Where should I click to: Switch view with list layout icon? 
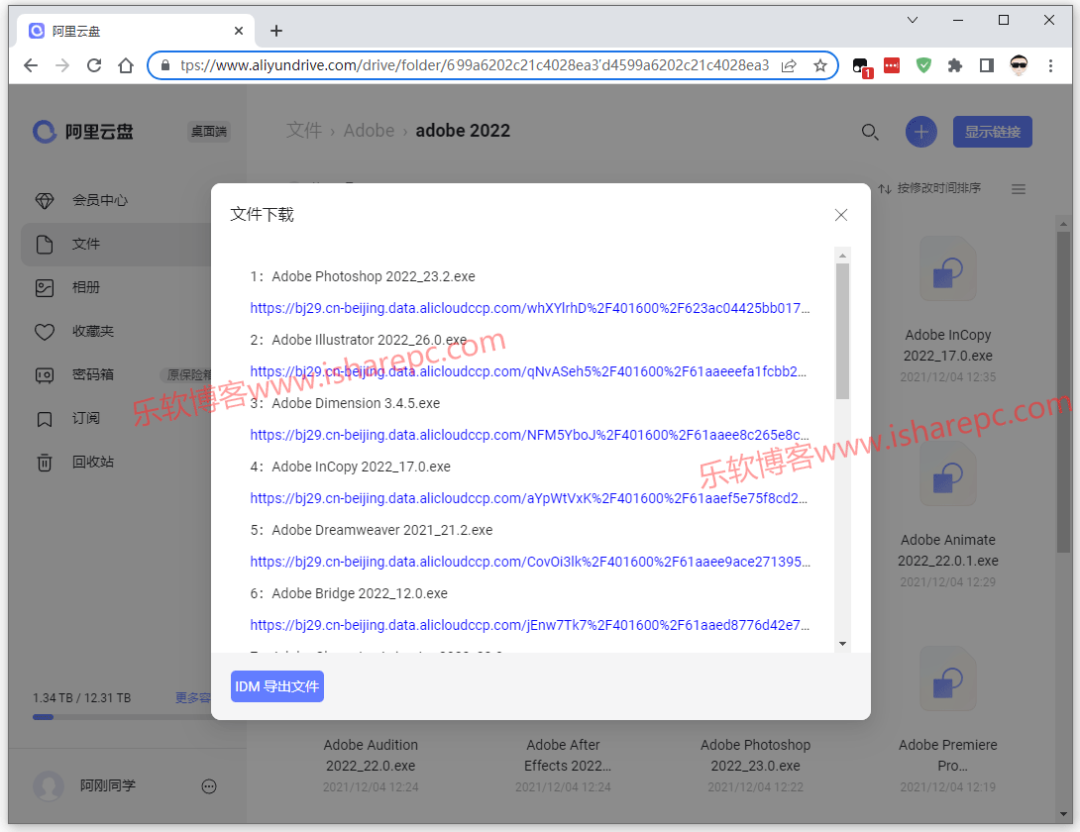pyautogui.click(x=1018, y=189)
